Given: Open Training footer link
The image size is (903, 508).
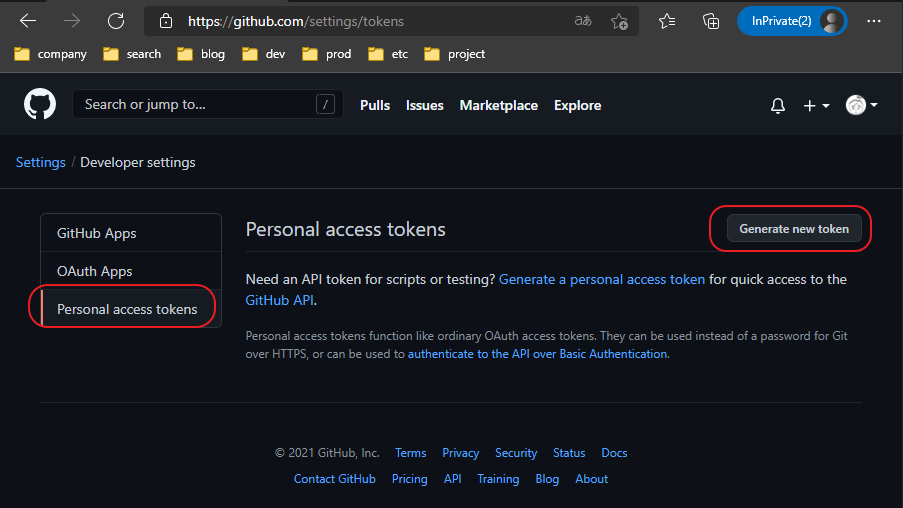Looking at the screenshot, I should point(498,479).
